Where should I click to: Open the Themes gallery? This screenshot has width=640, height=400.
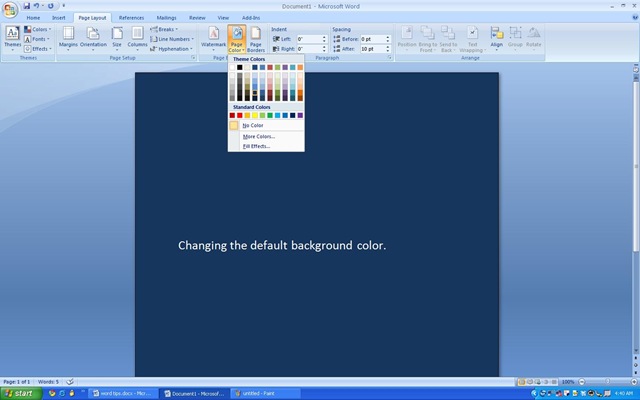[13, 39]
